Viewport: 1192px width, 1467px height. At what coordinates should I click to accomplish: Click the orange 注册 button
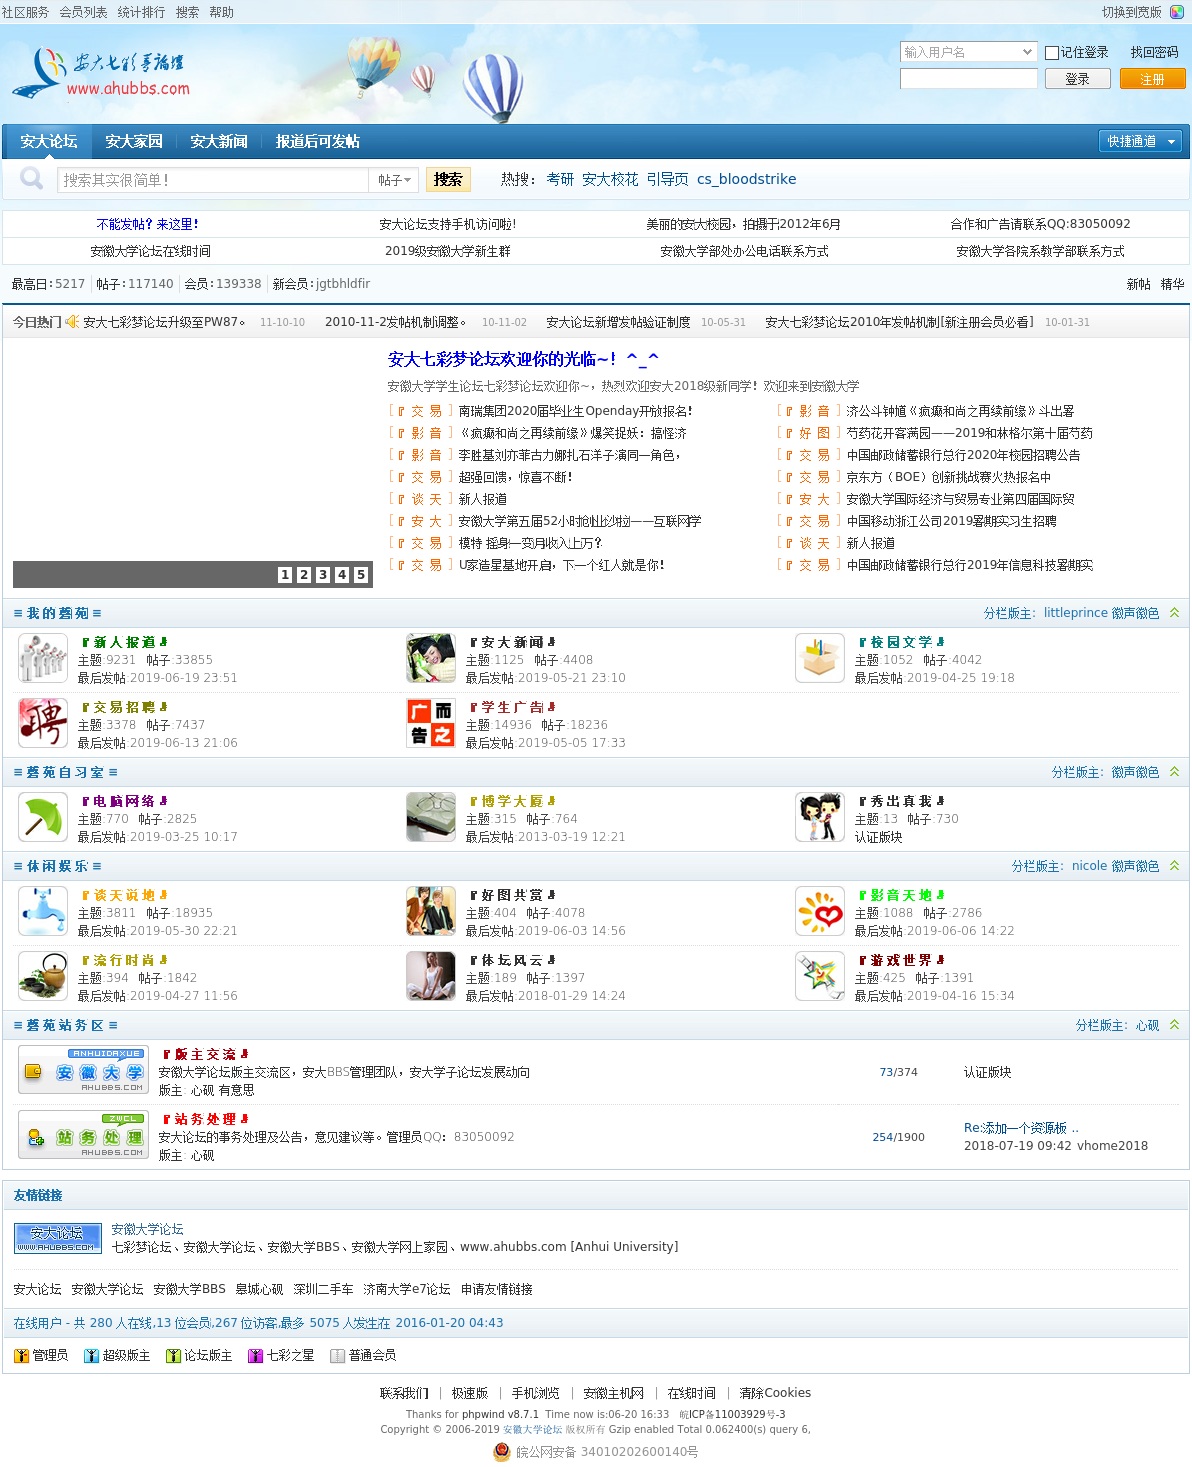(1152, 79)
